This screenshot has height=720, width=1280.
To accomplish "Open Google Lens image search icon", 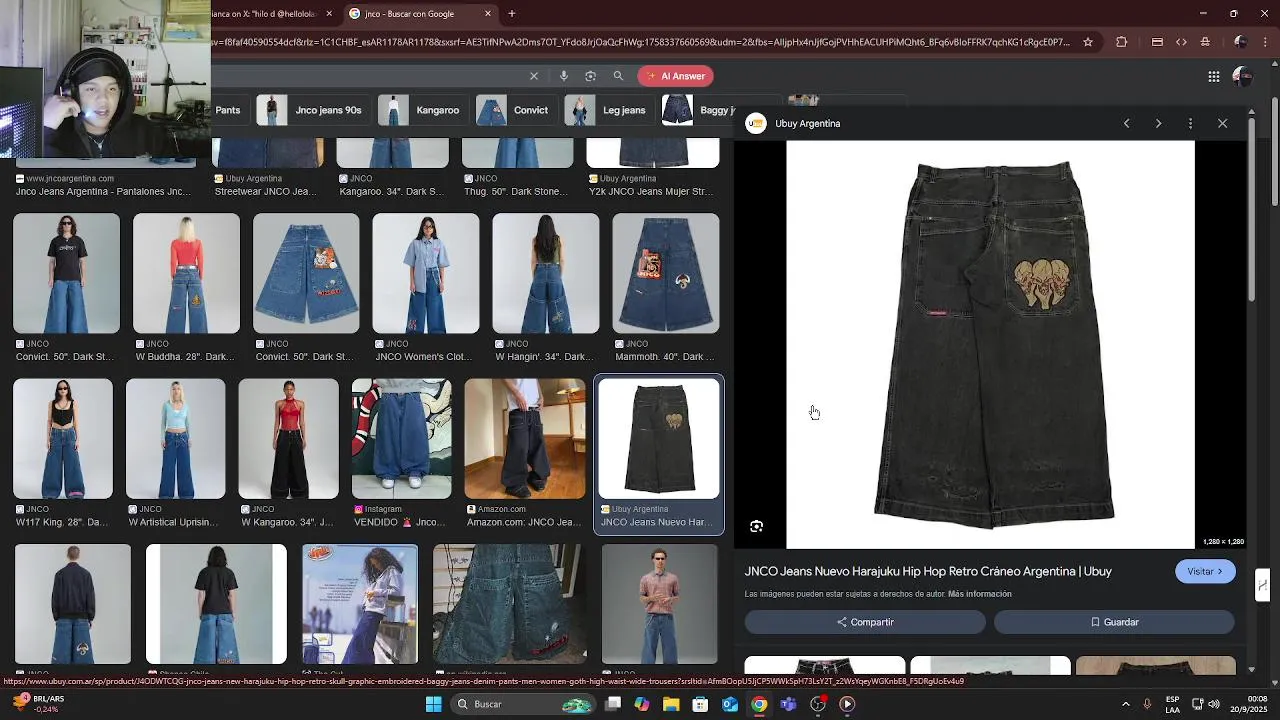I will (590, 76).
